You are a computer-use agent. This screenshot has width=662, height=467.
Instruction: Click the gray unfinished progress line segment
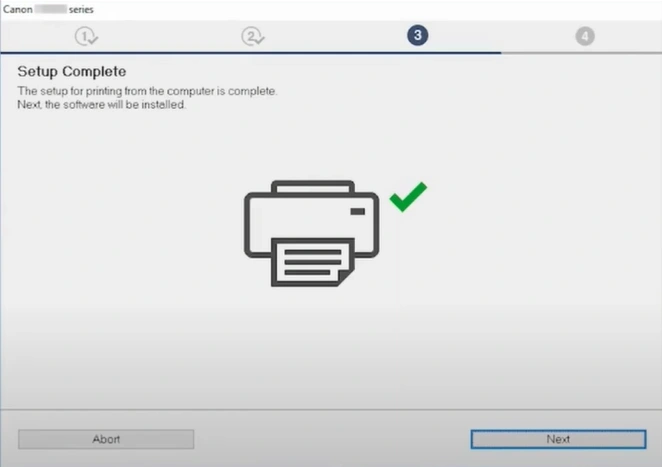pyautogui.click(x=580, y=52)
